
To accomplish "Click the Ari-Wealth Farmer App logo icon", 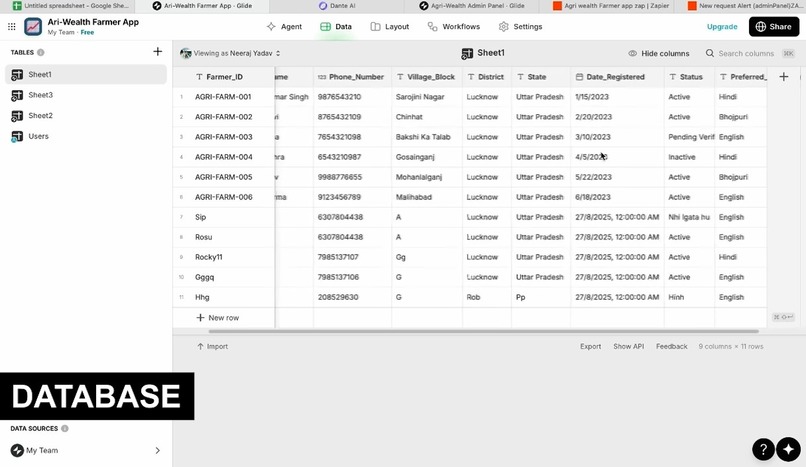I will click(x=33, y=27).
